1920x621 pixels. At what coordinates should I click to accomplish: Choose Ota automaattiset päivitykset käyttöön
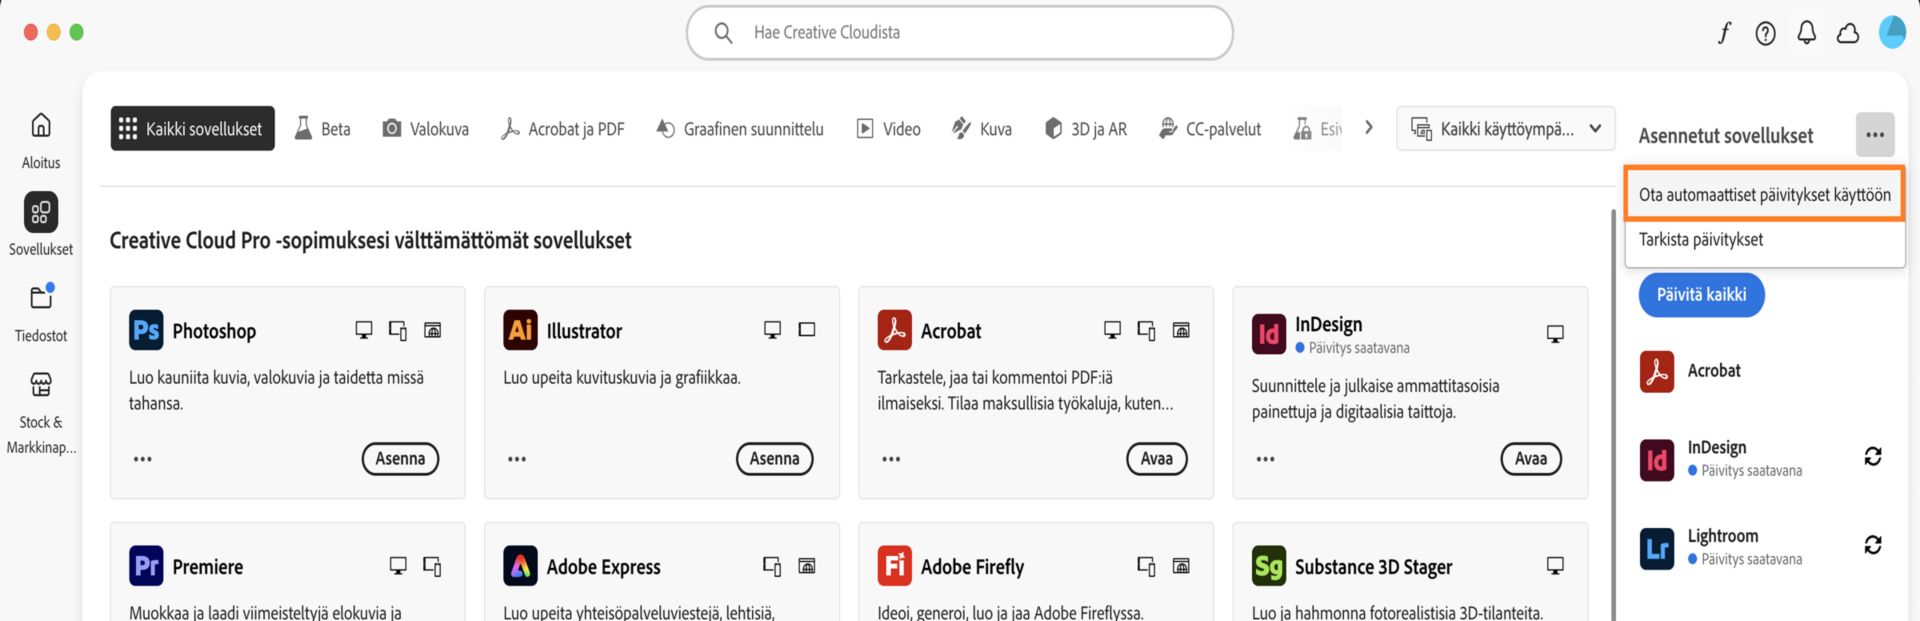(x=1765, y=194)
